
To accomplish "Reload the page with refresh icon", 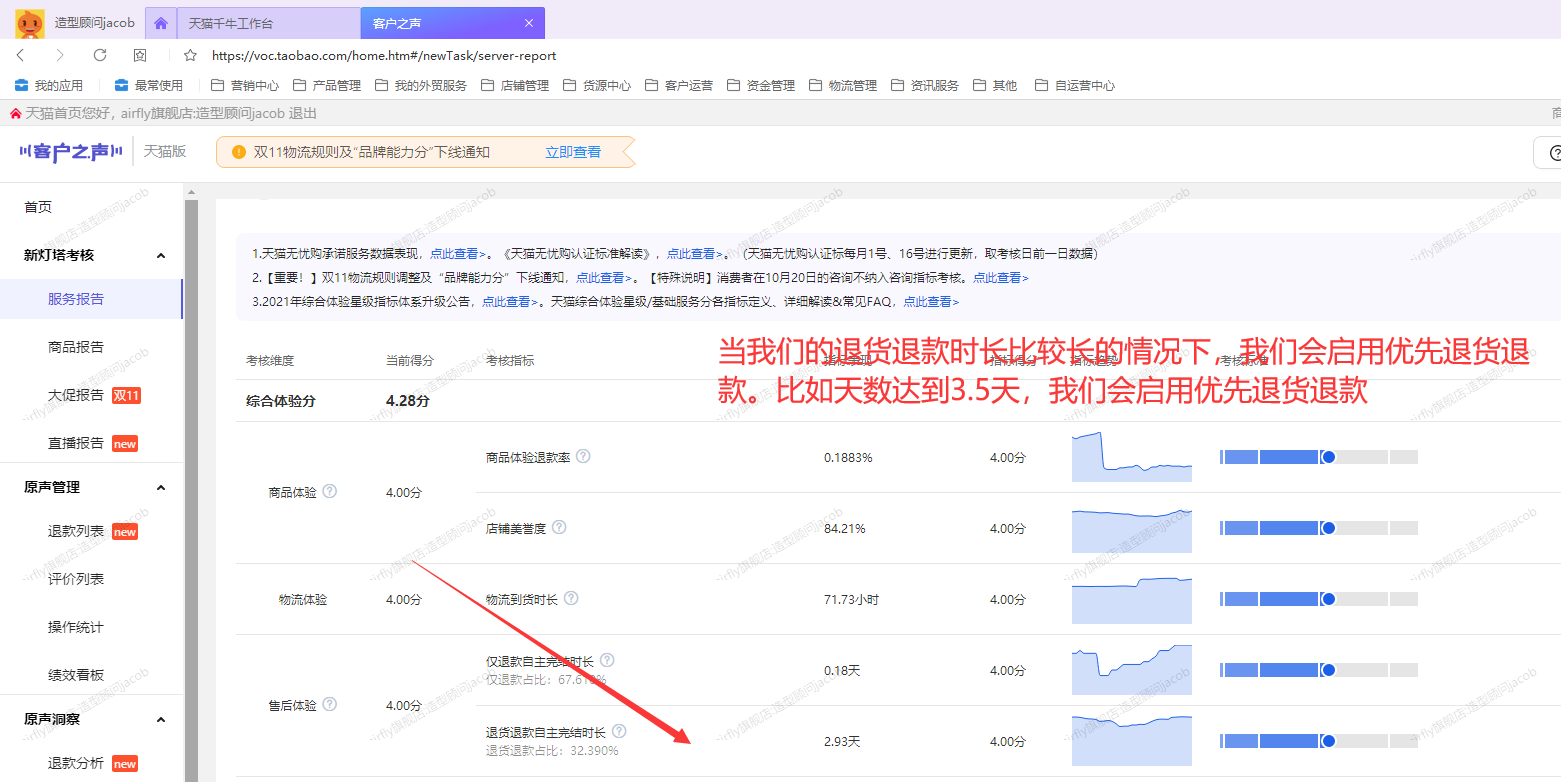I will (100, 55).
